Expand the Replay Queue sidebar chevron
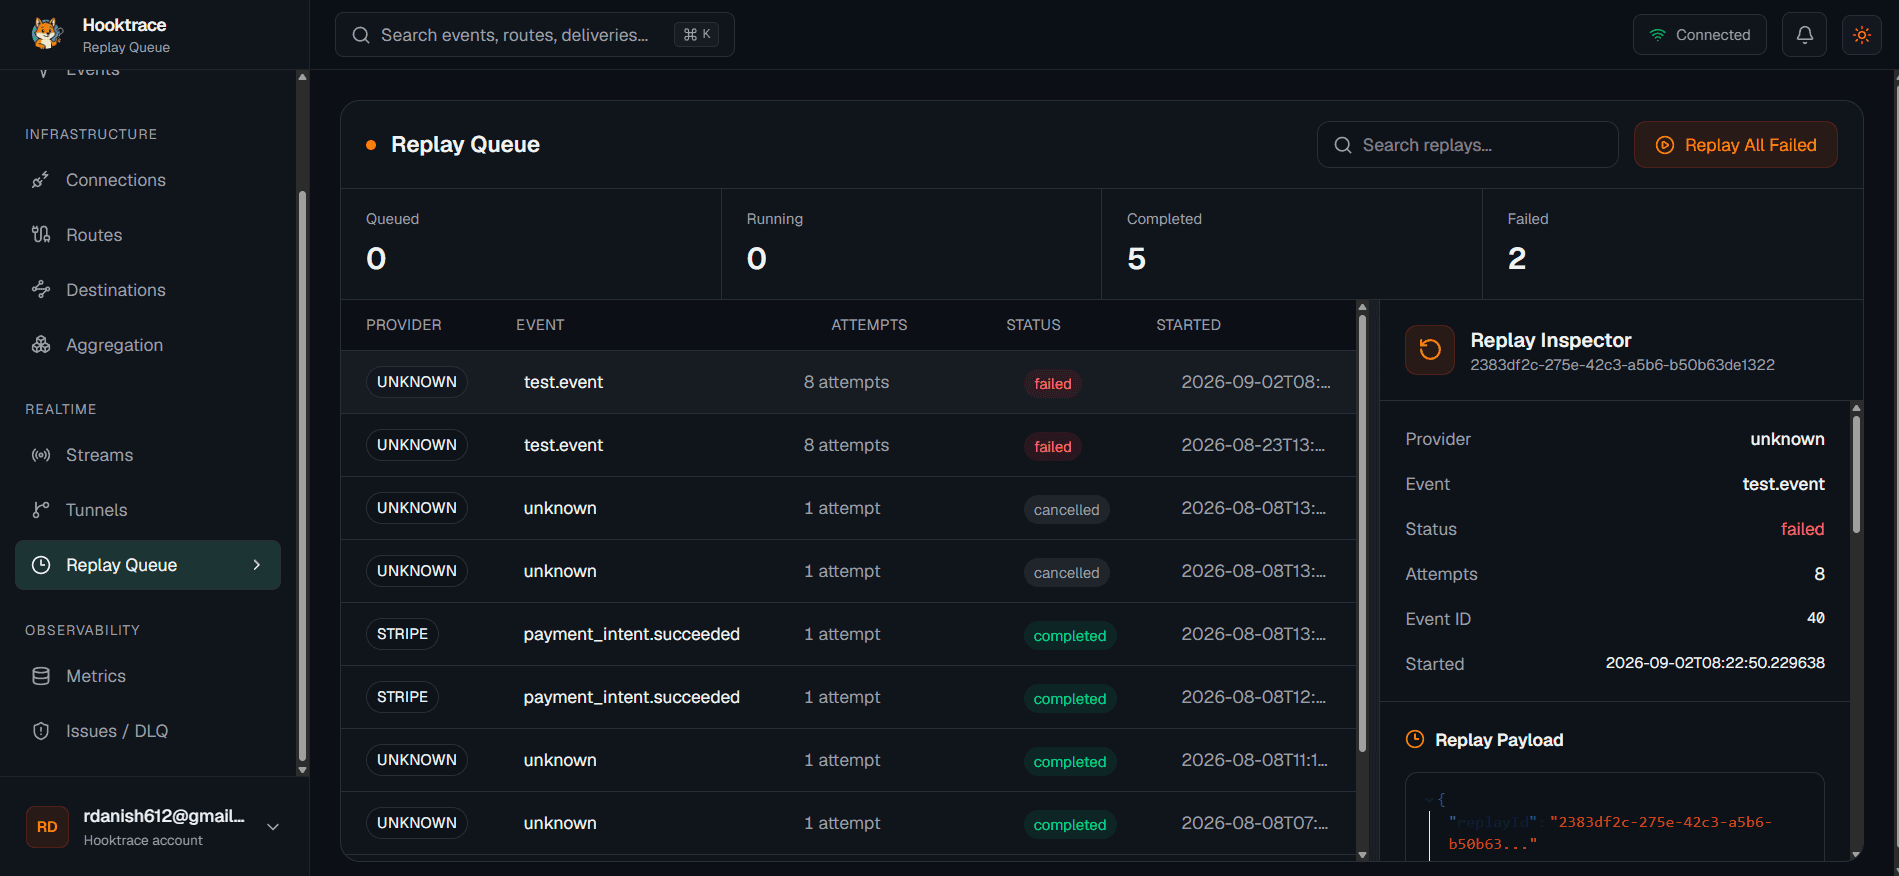The height and width of the screenshot is (876, 1899). [257, 565]
